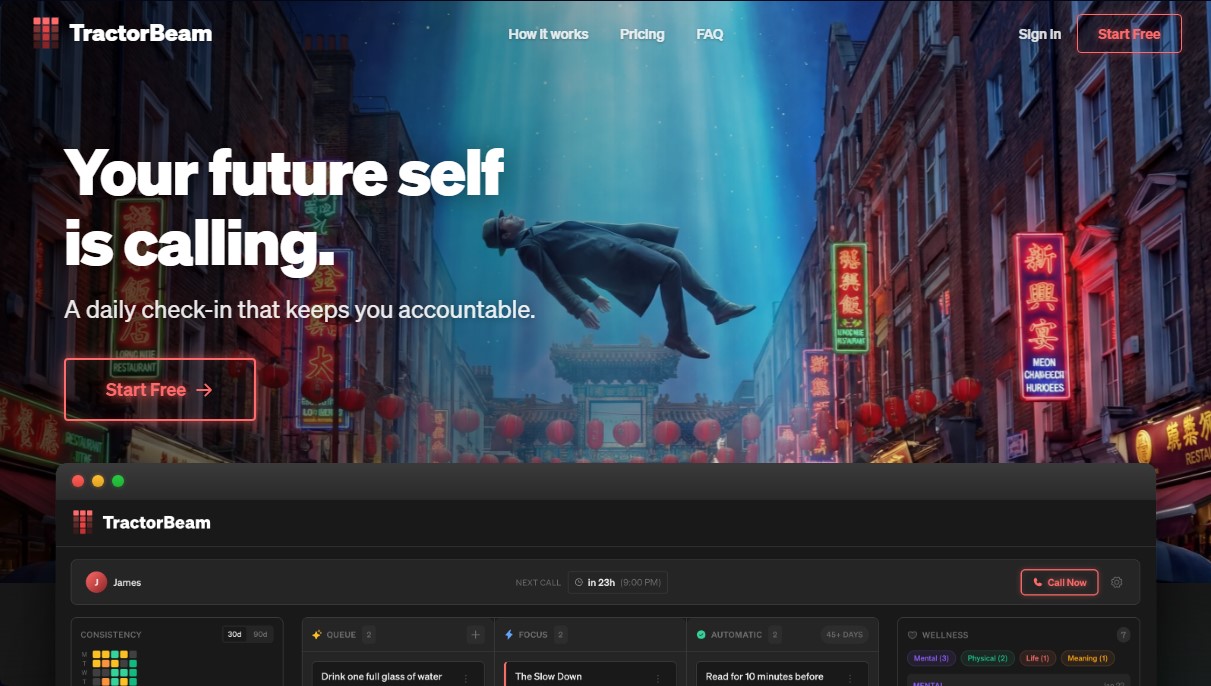
Task: Open the options menu on the Read card
Action: pyautogui.click(x=850, y=678)
